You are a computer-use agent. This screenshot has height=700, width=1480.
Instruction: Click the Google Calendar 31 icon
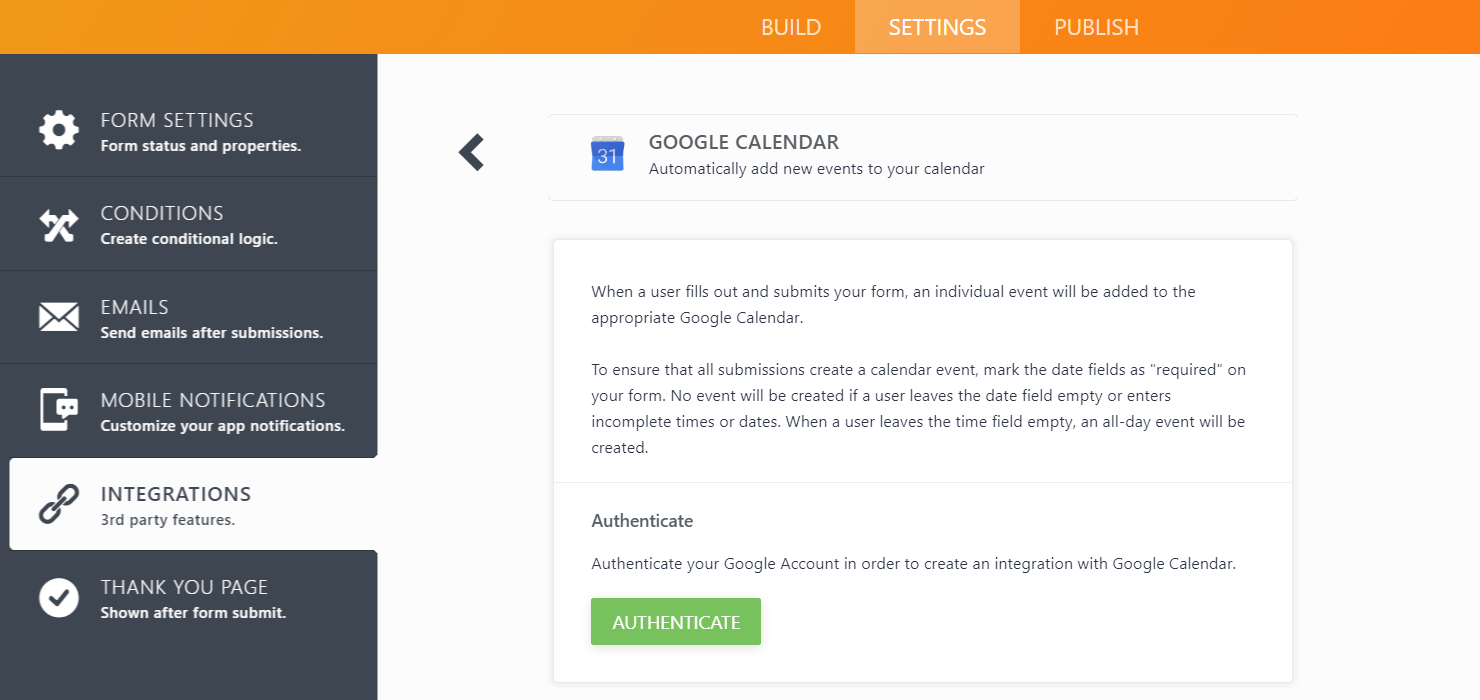pyautogui.click(x=607, y=154)
